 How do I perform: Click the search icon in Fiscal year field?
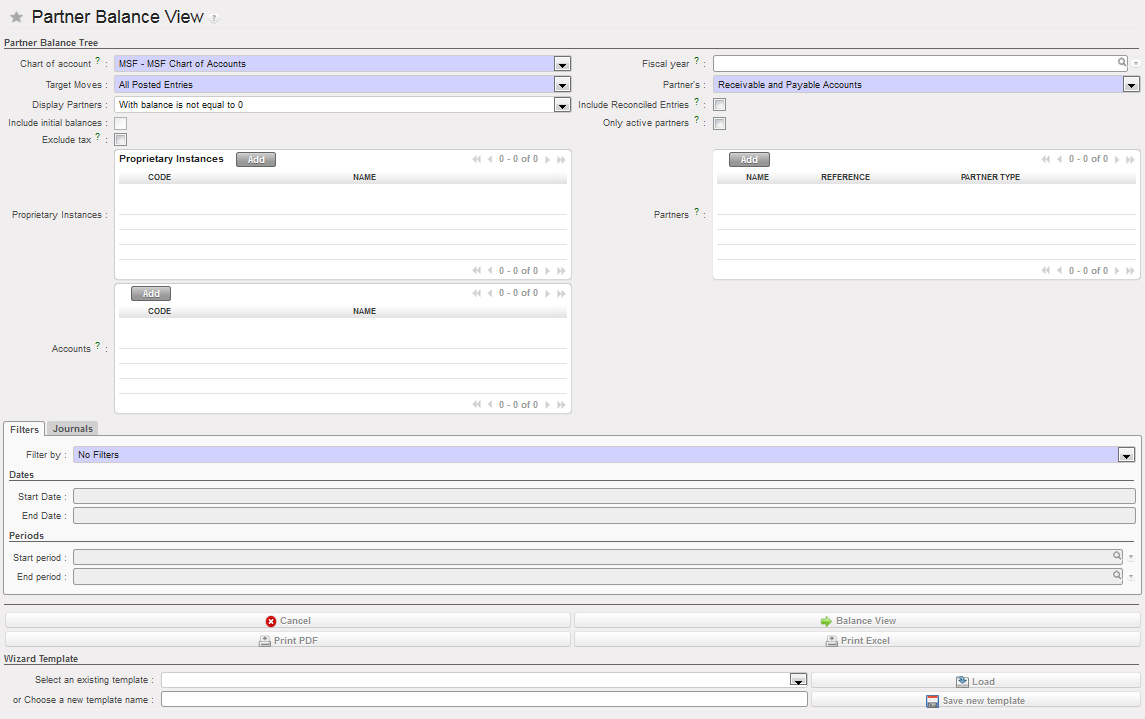coord(1122,63)
